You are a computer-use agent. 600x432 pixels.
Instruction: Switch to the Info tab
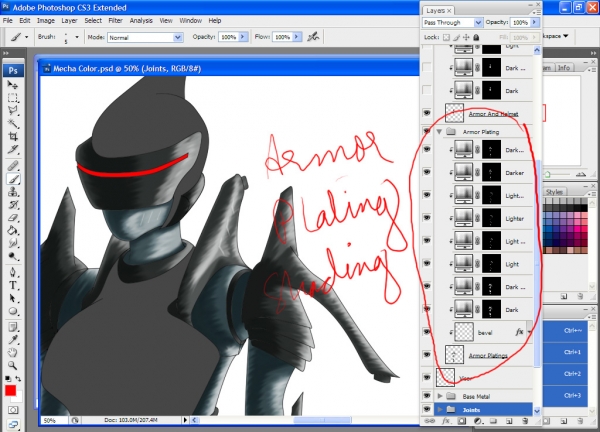coord(563,67)
